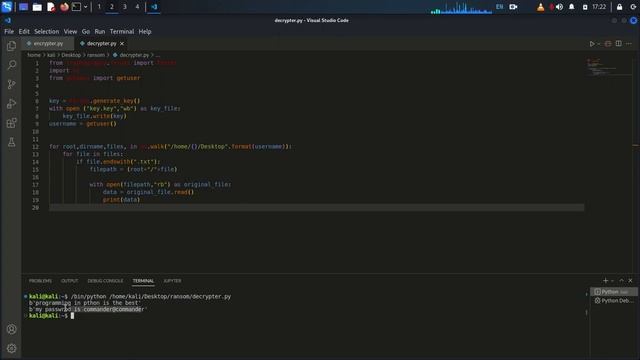Close the terminal panel

pos(630,280)
